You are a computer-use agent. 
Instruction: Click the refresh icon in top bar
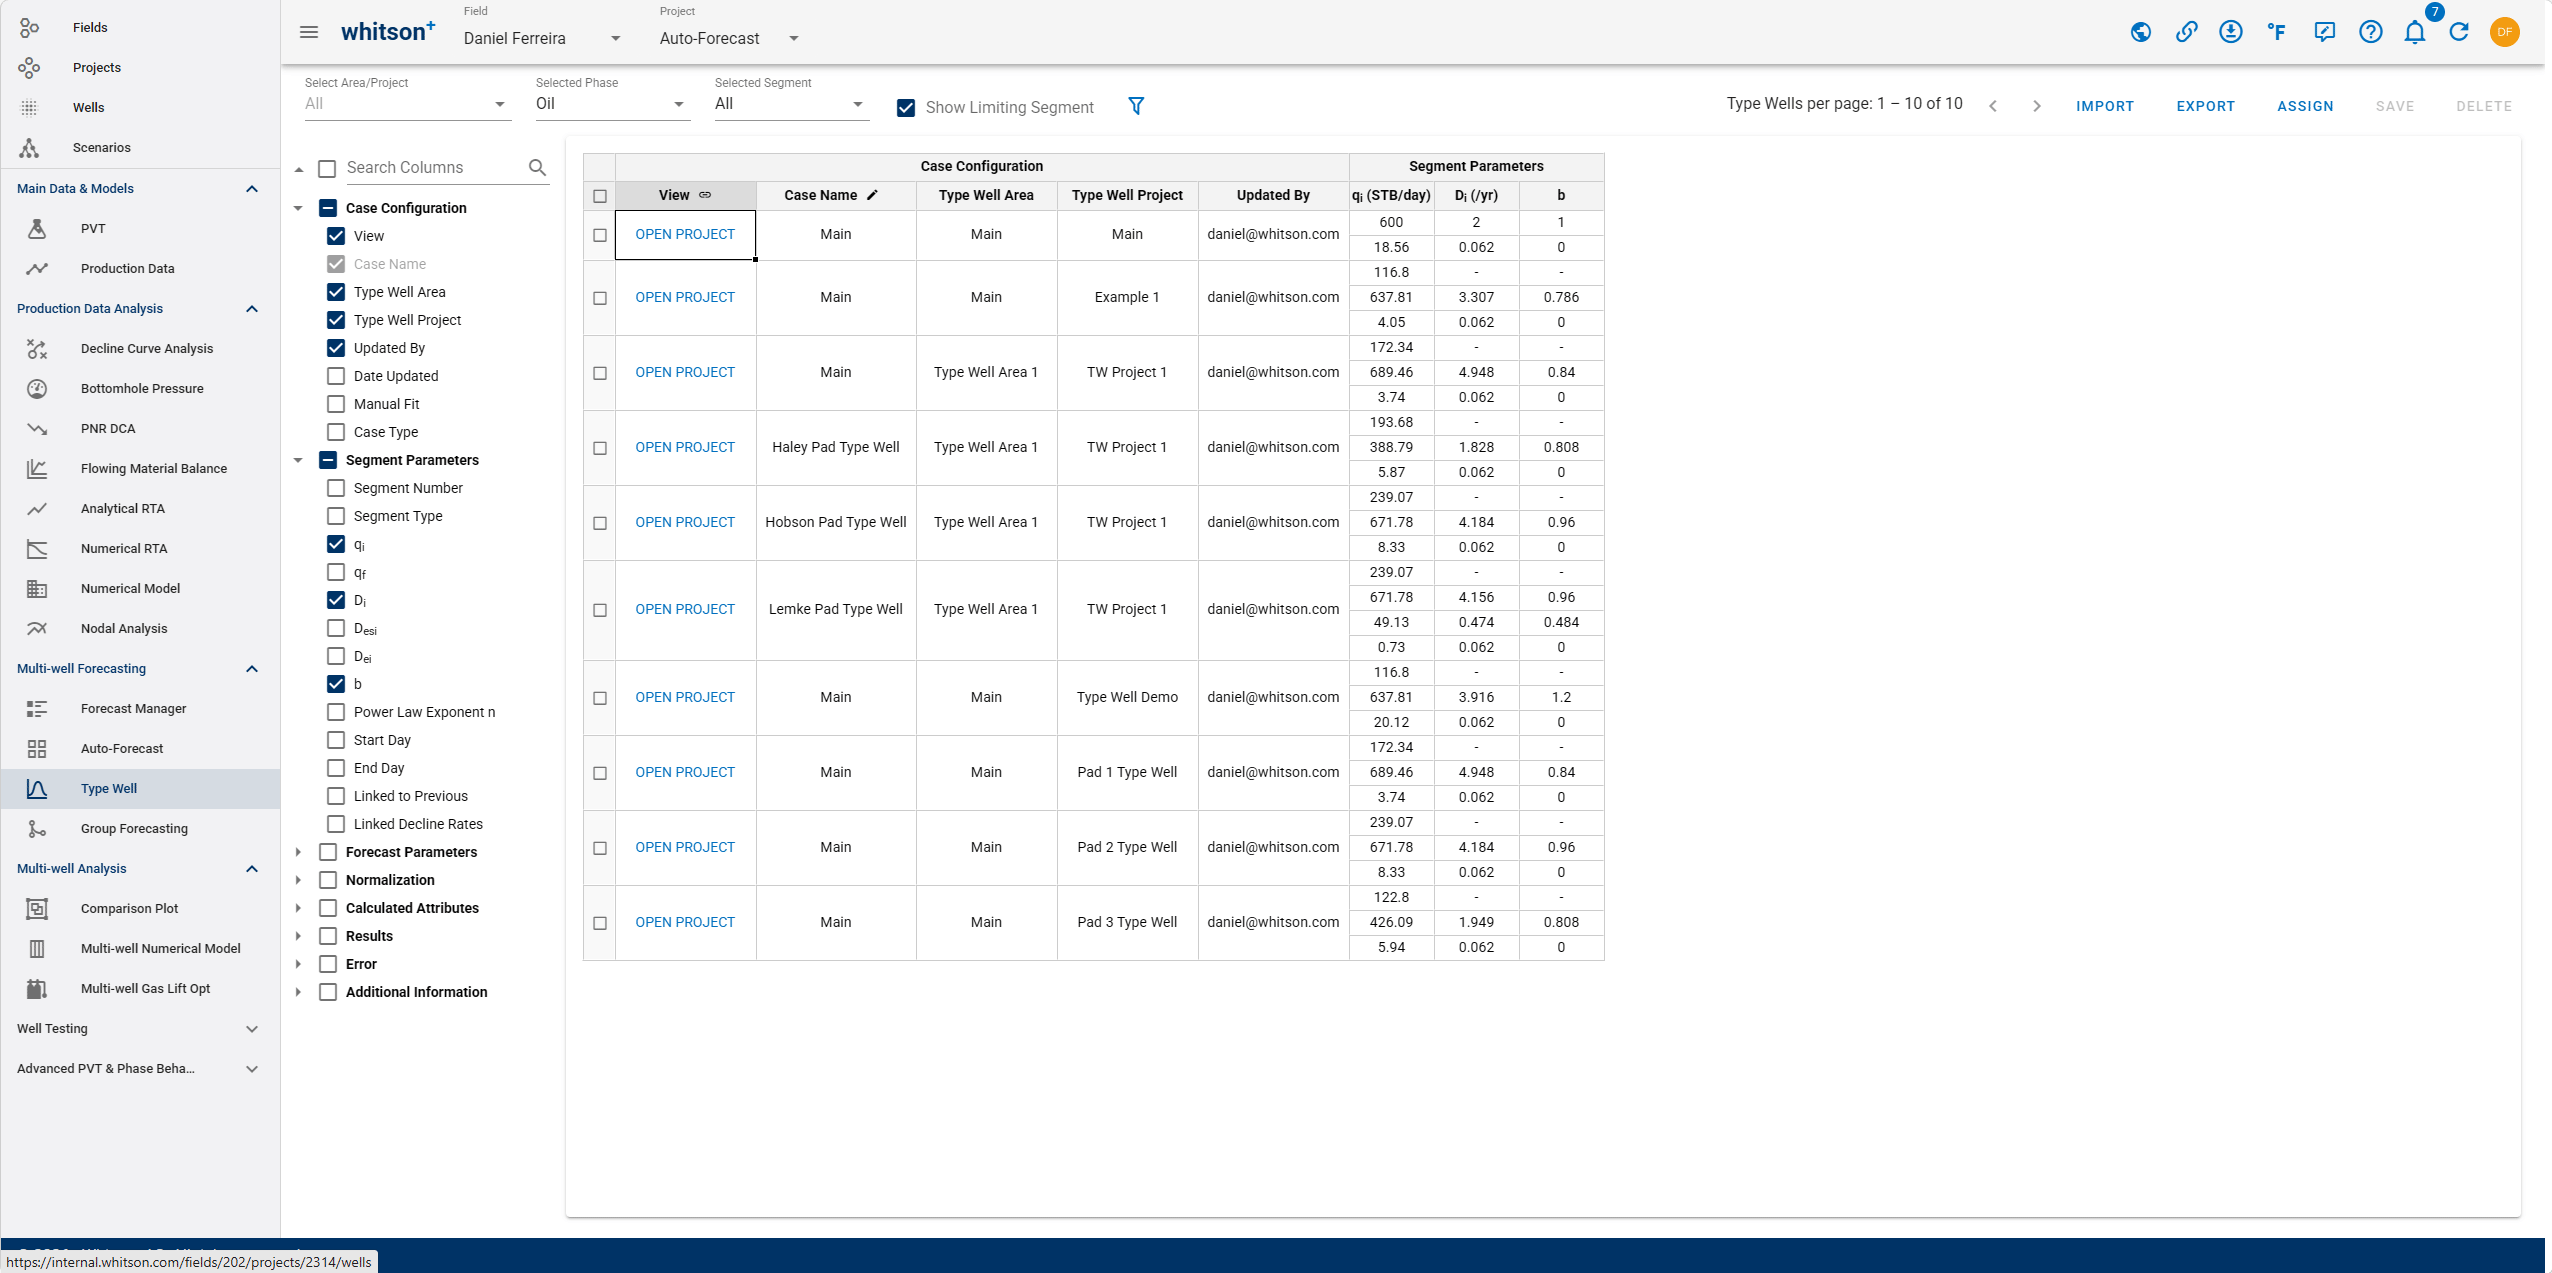click(2459, 32)
